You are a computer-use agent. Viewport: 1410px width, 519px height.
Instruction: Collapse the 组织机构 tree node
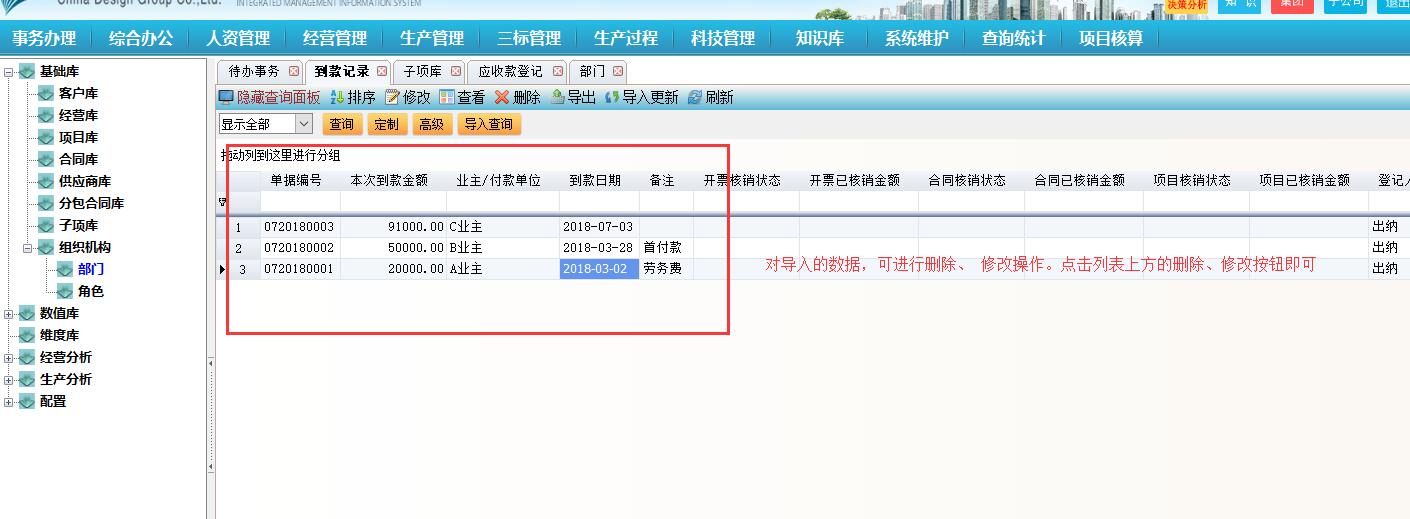pos(29,248)
